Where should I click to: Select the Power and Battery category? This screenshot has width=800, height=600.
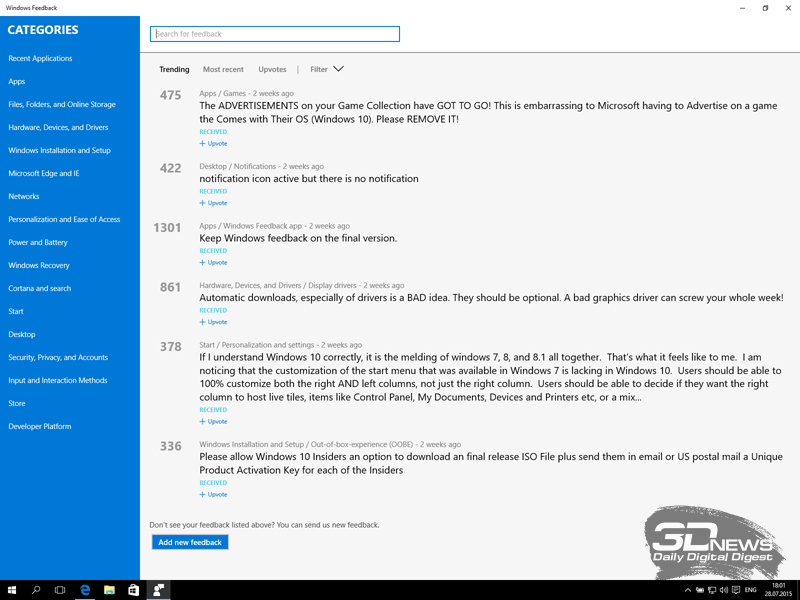pyautogui.click(x=38, y=242)
